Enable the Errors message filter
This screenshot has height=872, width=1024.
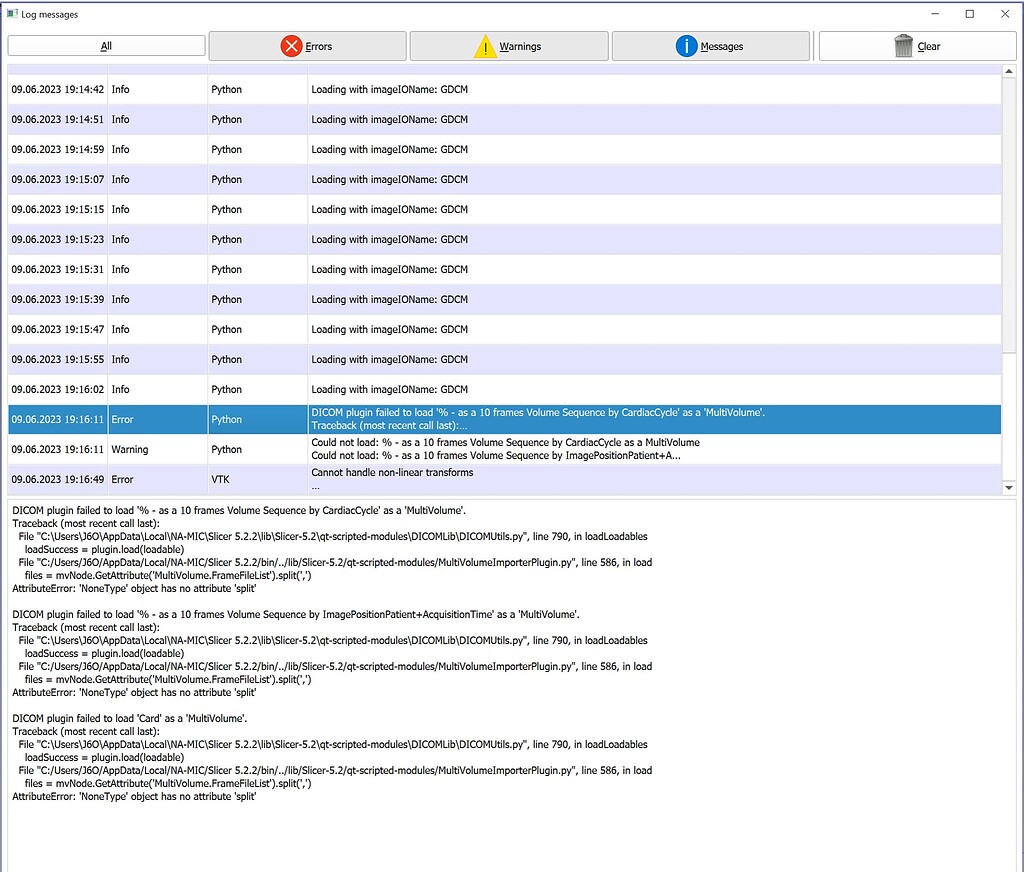tap(305, 45)
